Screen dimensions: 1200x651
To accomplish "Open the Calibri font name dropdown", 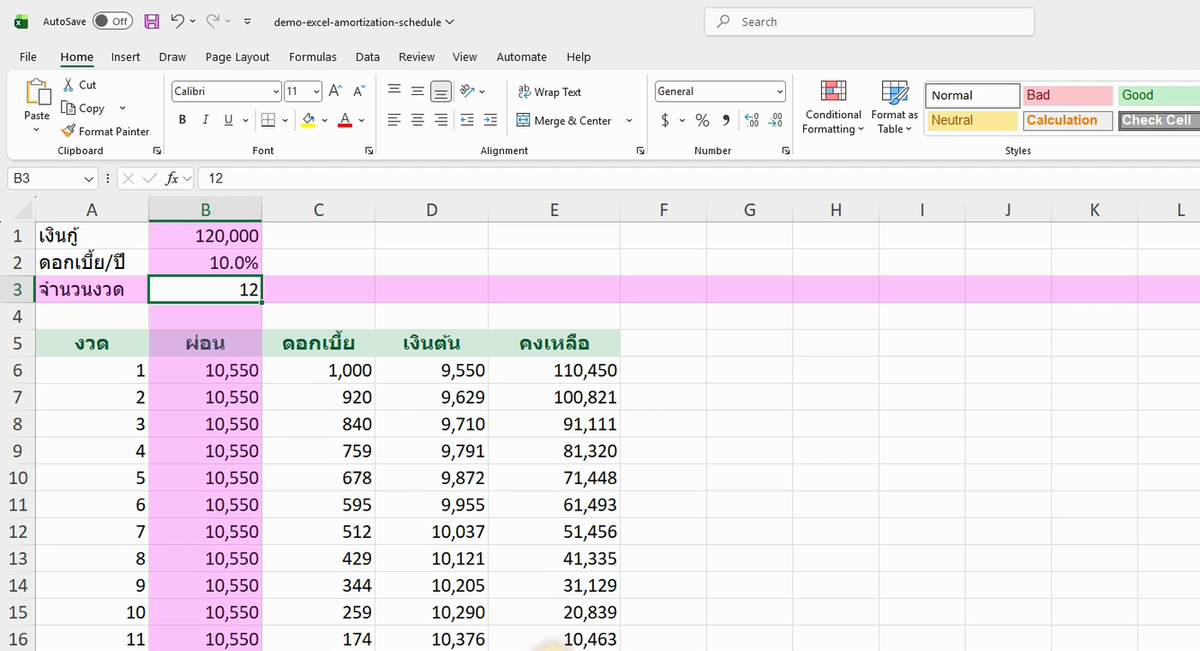I will point(276,91).
